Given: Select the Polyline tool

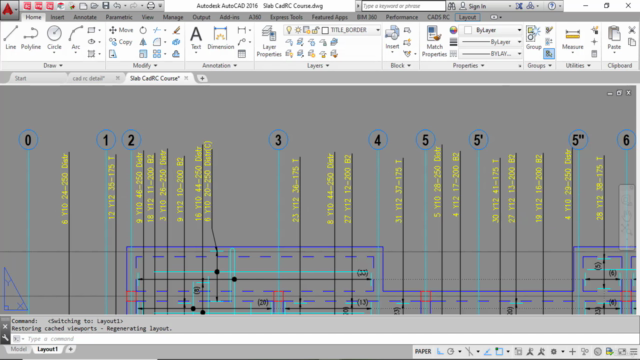Looking at the screenshot, I should tap(31, 38).
